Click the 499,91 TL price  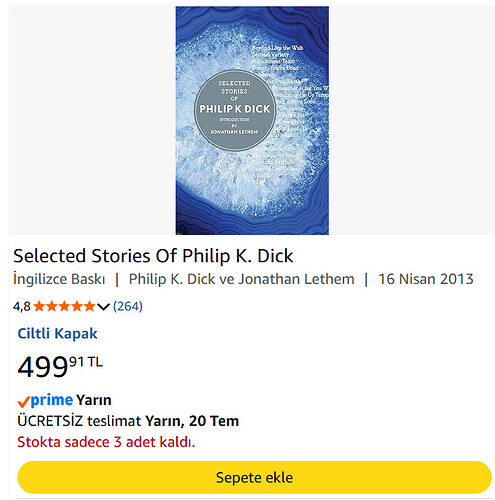tap(60, 366)
